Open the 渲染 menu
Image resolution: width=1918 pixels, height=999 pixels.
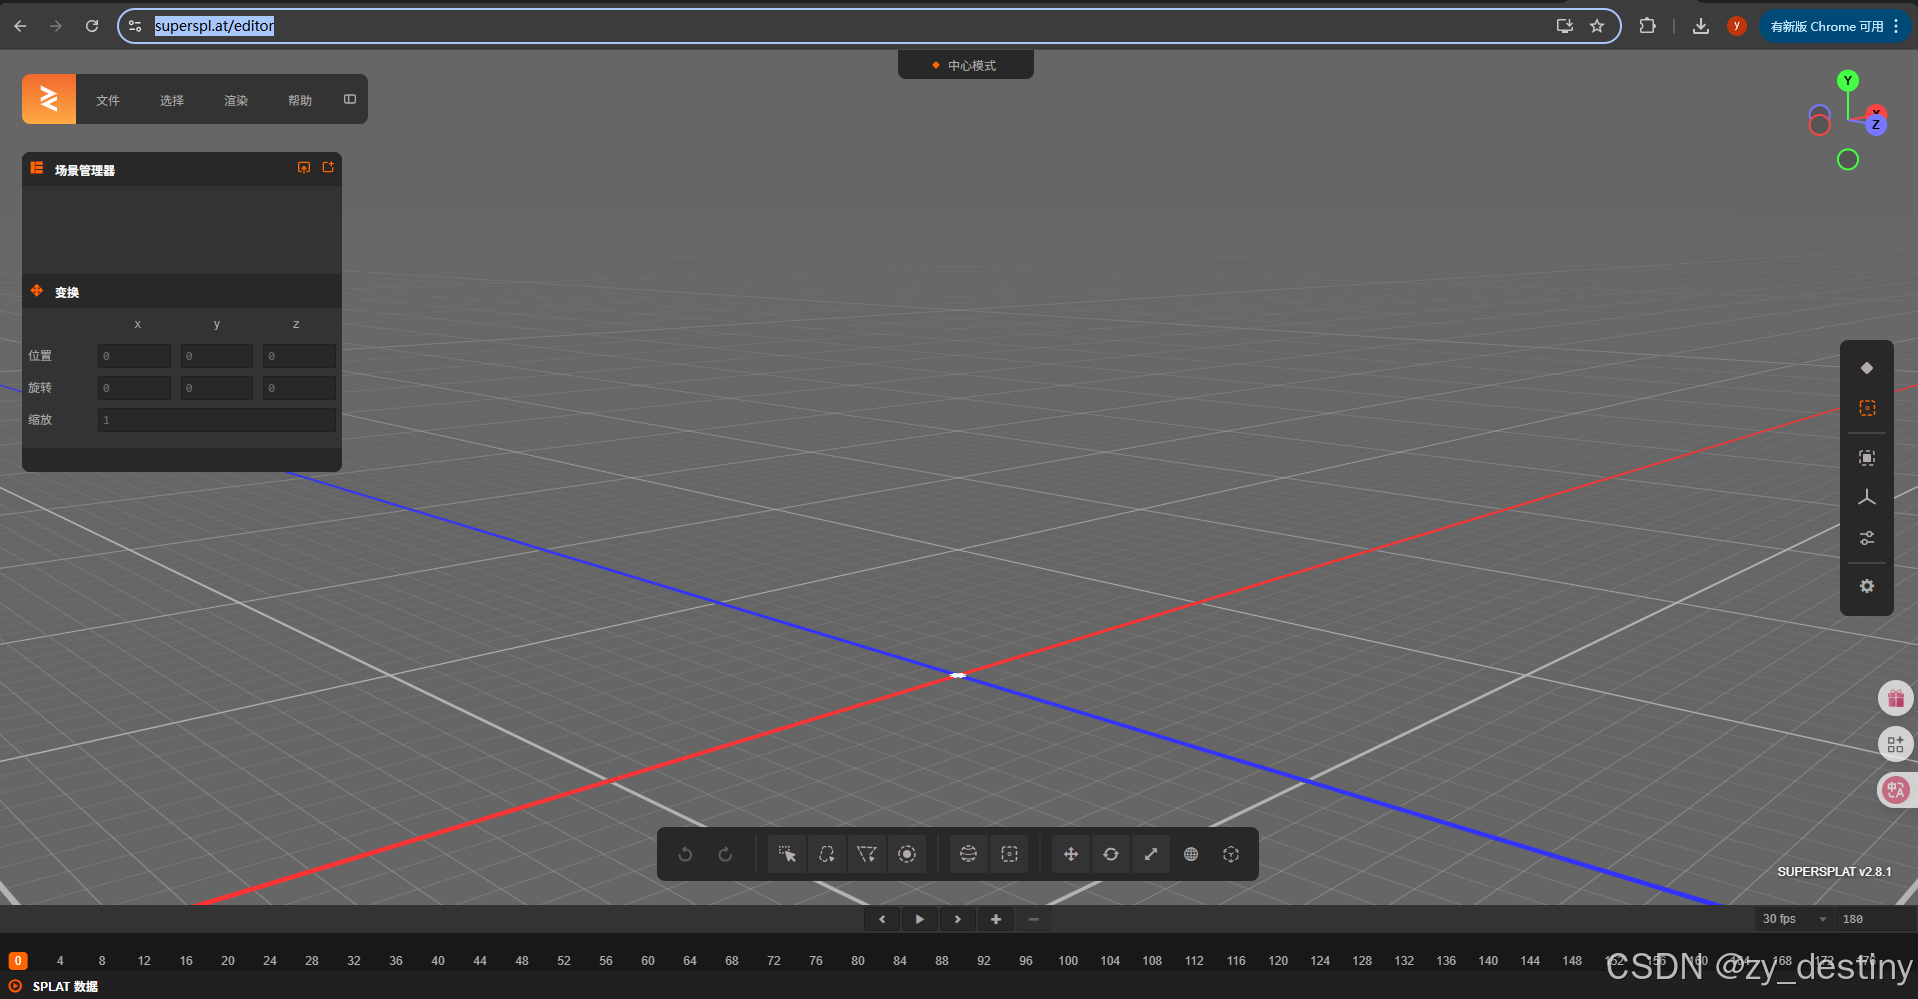pos(236,100)
